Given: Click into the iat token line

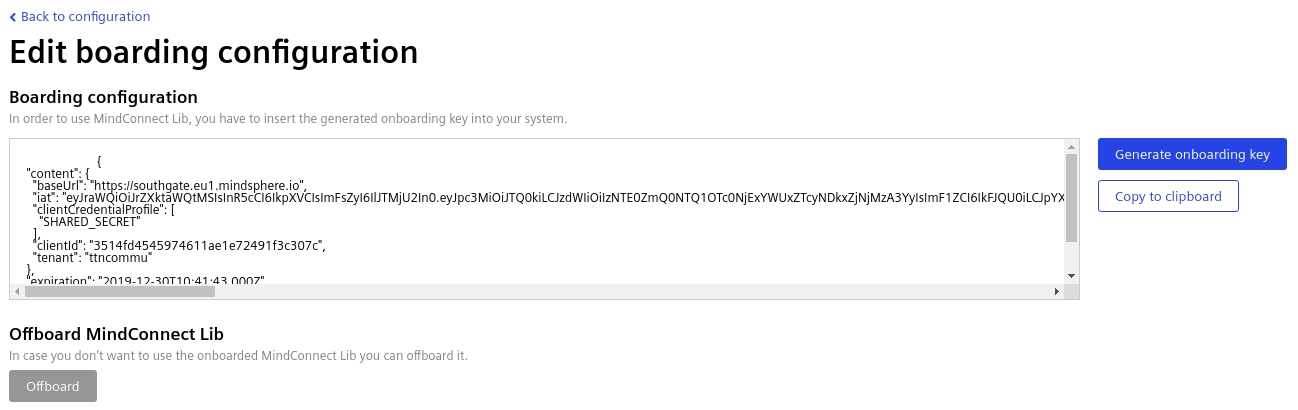Looking at the screenshot, I should tap(500, 198).
